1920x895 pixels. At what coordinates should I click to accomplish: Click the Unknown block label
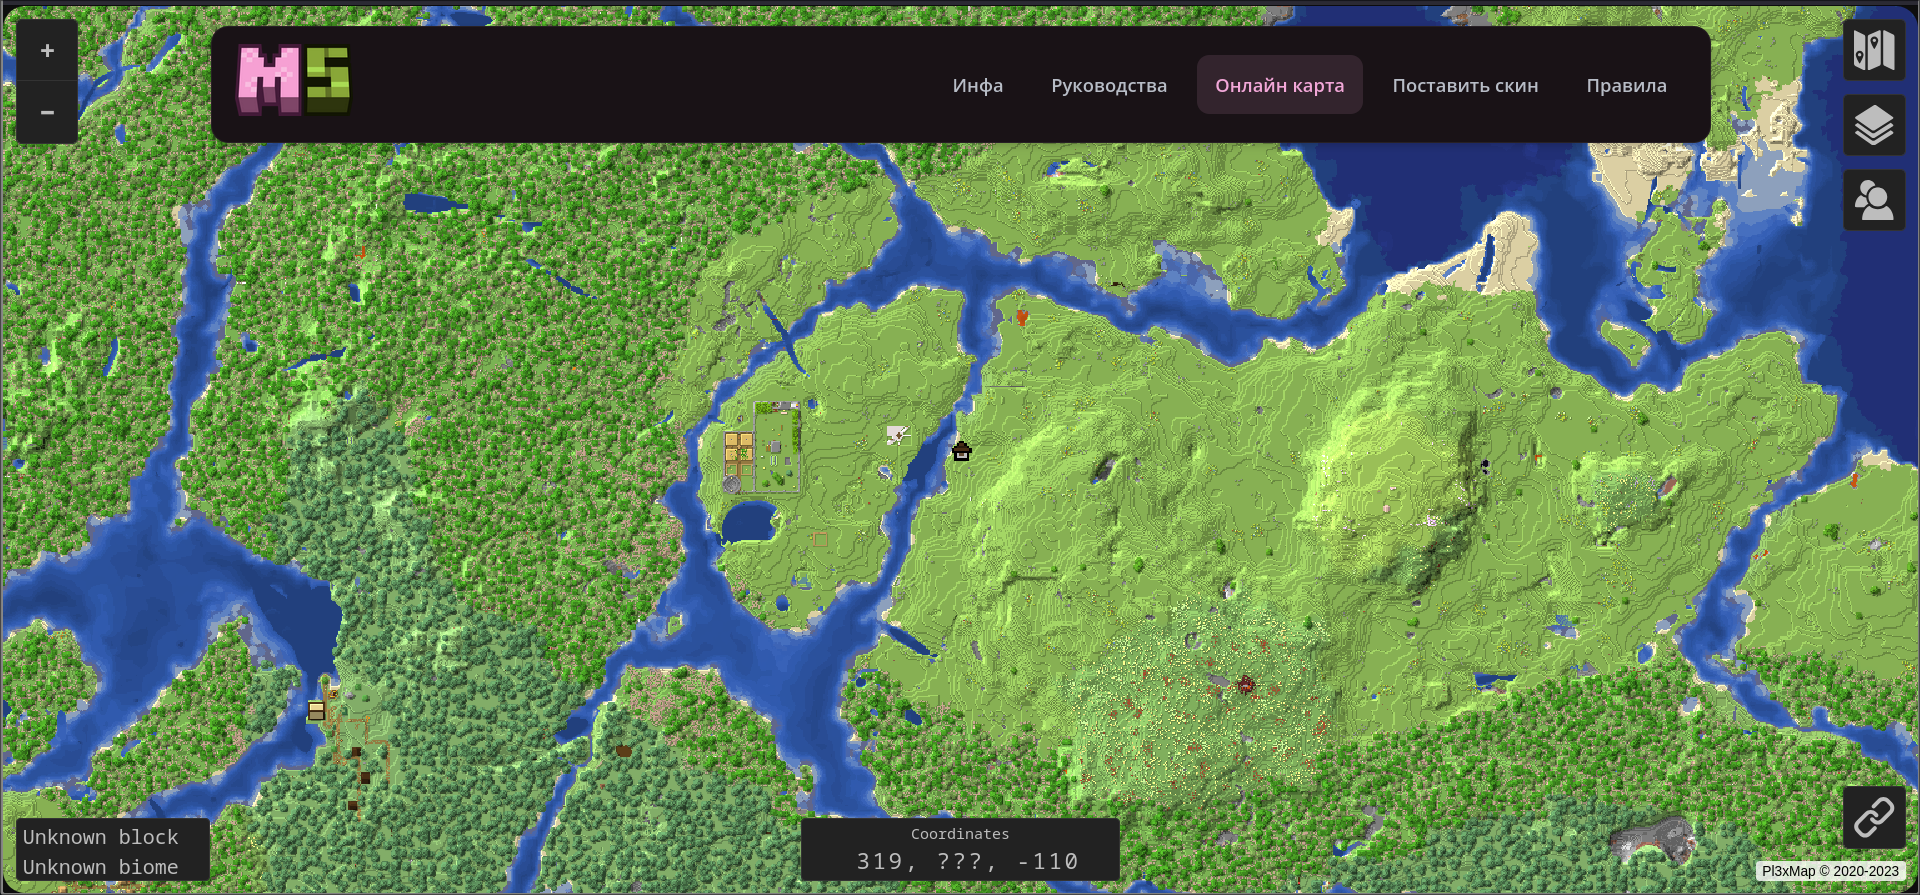click(x=100, y=837)
